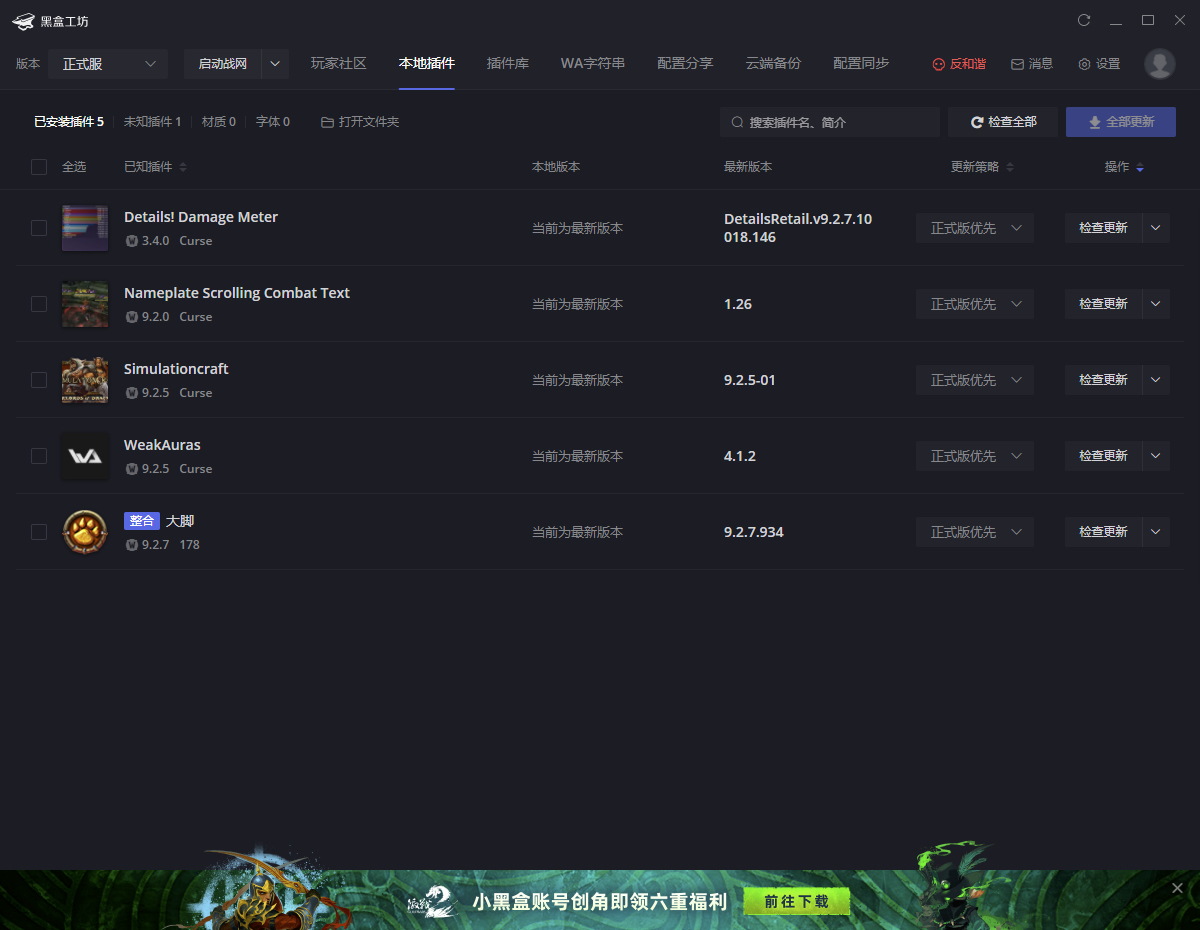Open the 消息 messages link
Screen dimensions: 1200x930
(x=1032, y=64)
